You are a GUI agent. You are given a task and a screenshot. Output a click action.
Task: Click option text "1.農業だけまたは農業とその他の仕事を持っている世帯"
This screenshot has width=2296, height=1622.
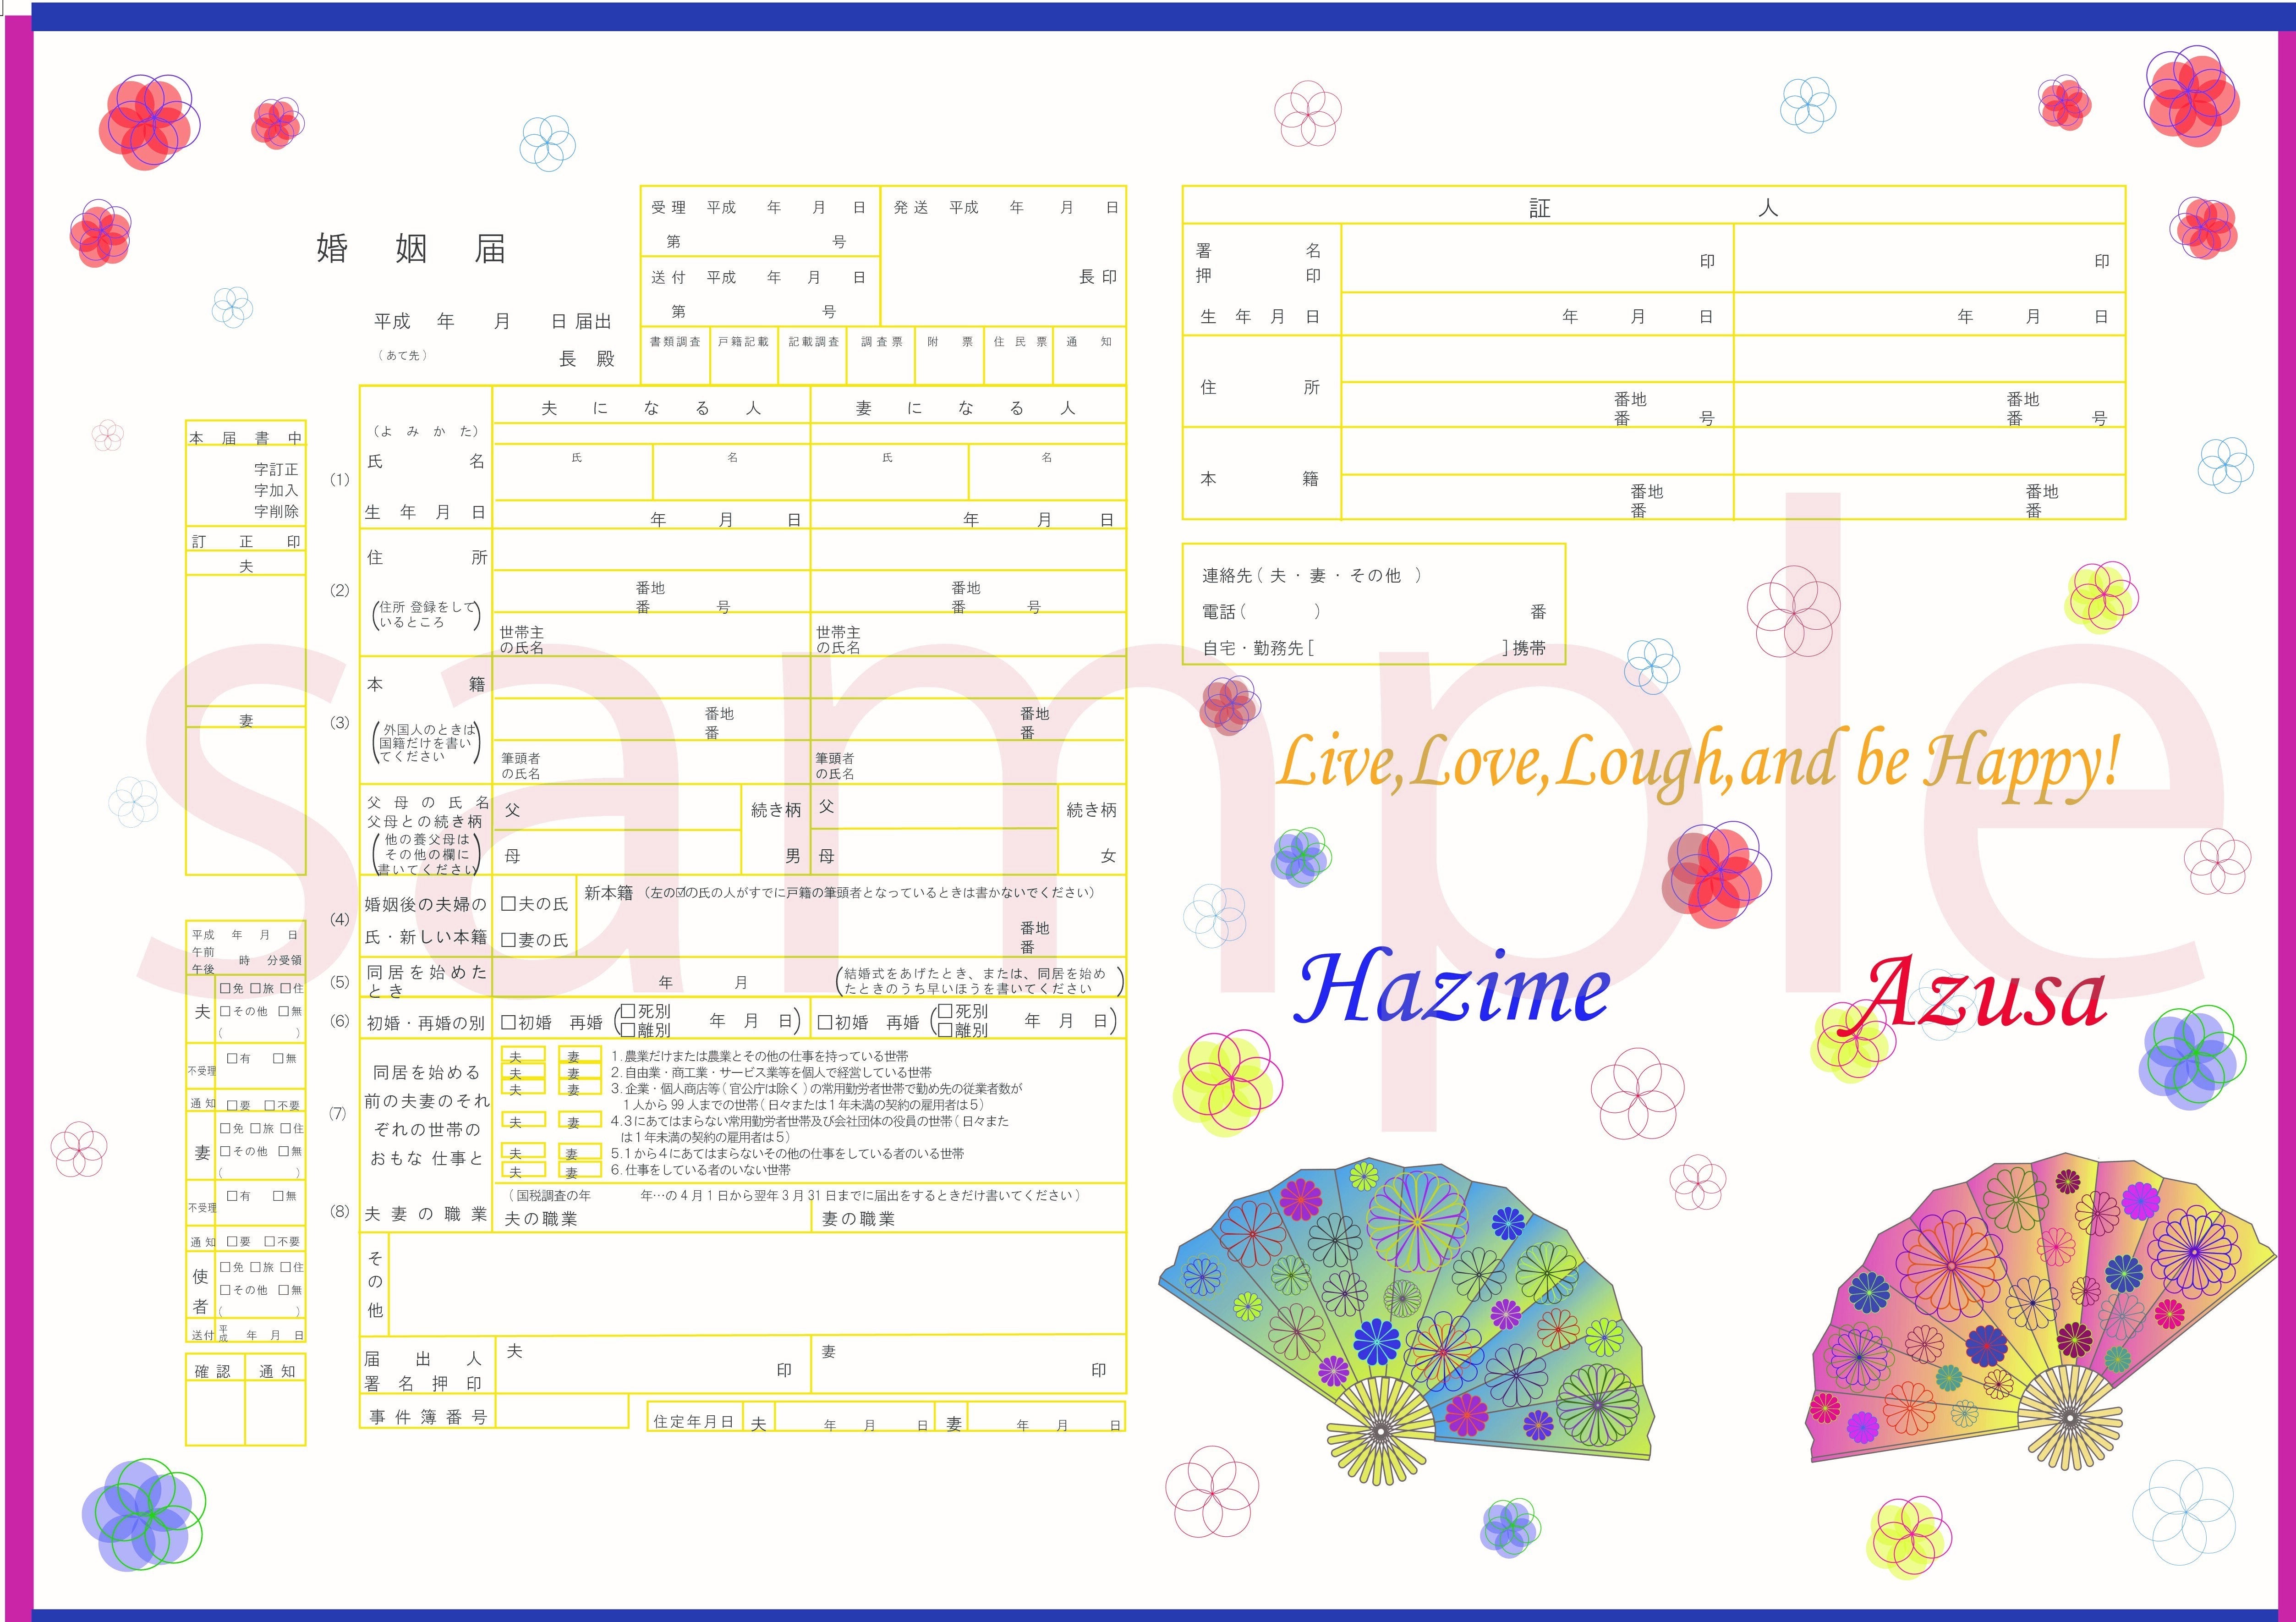[760, 1056]
